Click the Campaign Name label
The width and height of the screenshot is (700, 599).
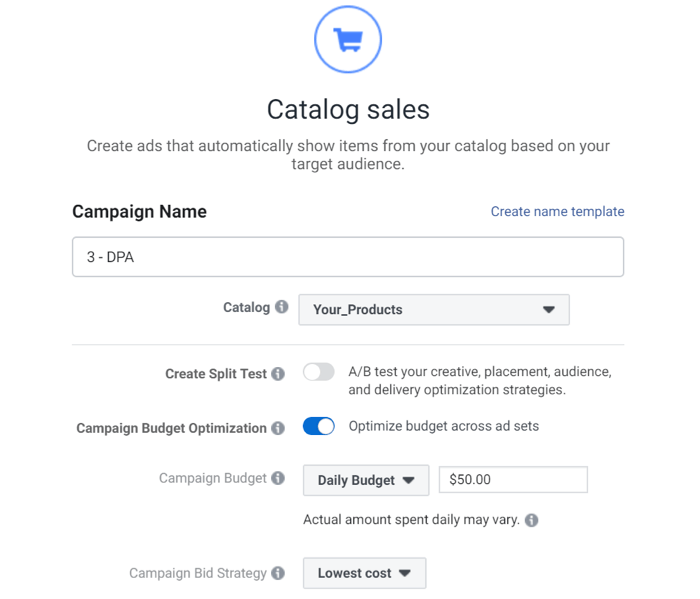click(139, 212)
